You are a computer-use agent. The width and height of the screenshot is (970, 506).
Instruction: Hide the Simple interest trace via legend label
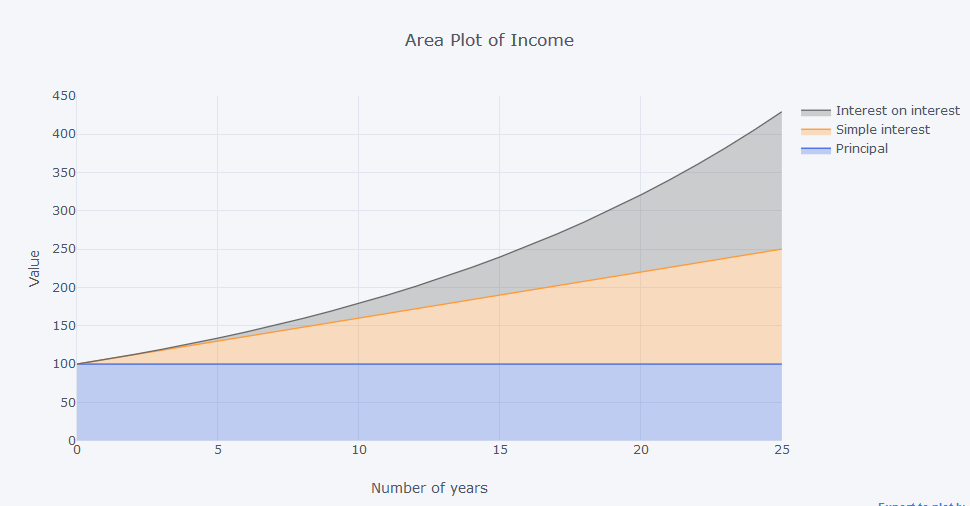[882, 130]
